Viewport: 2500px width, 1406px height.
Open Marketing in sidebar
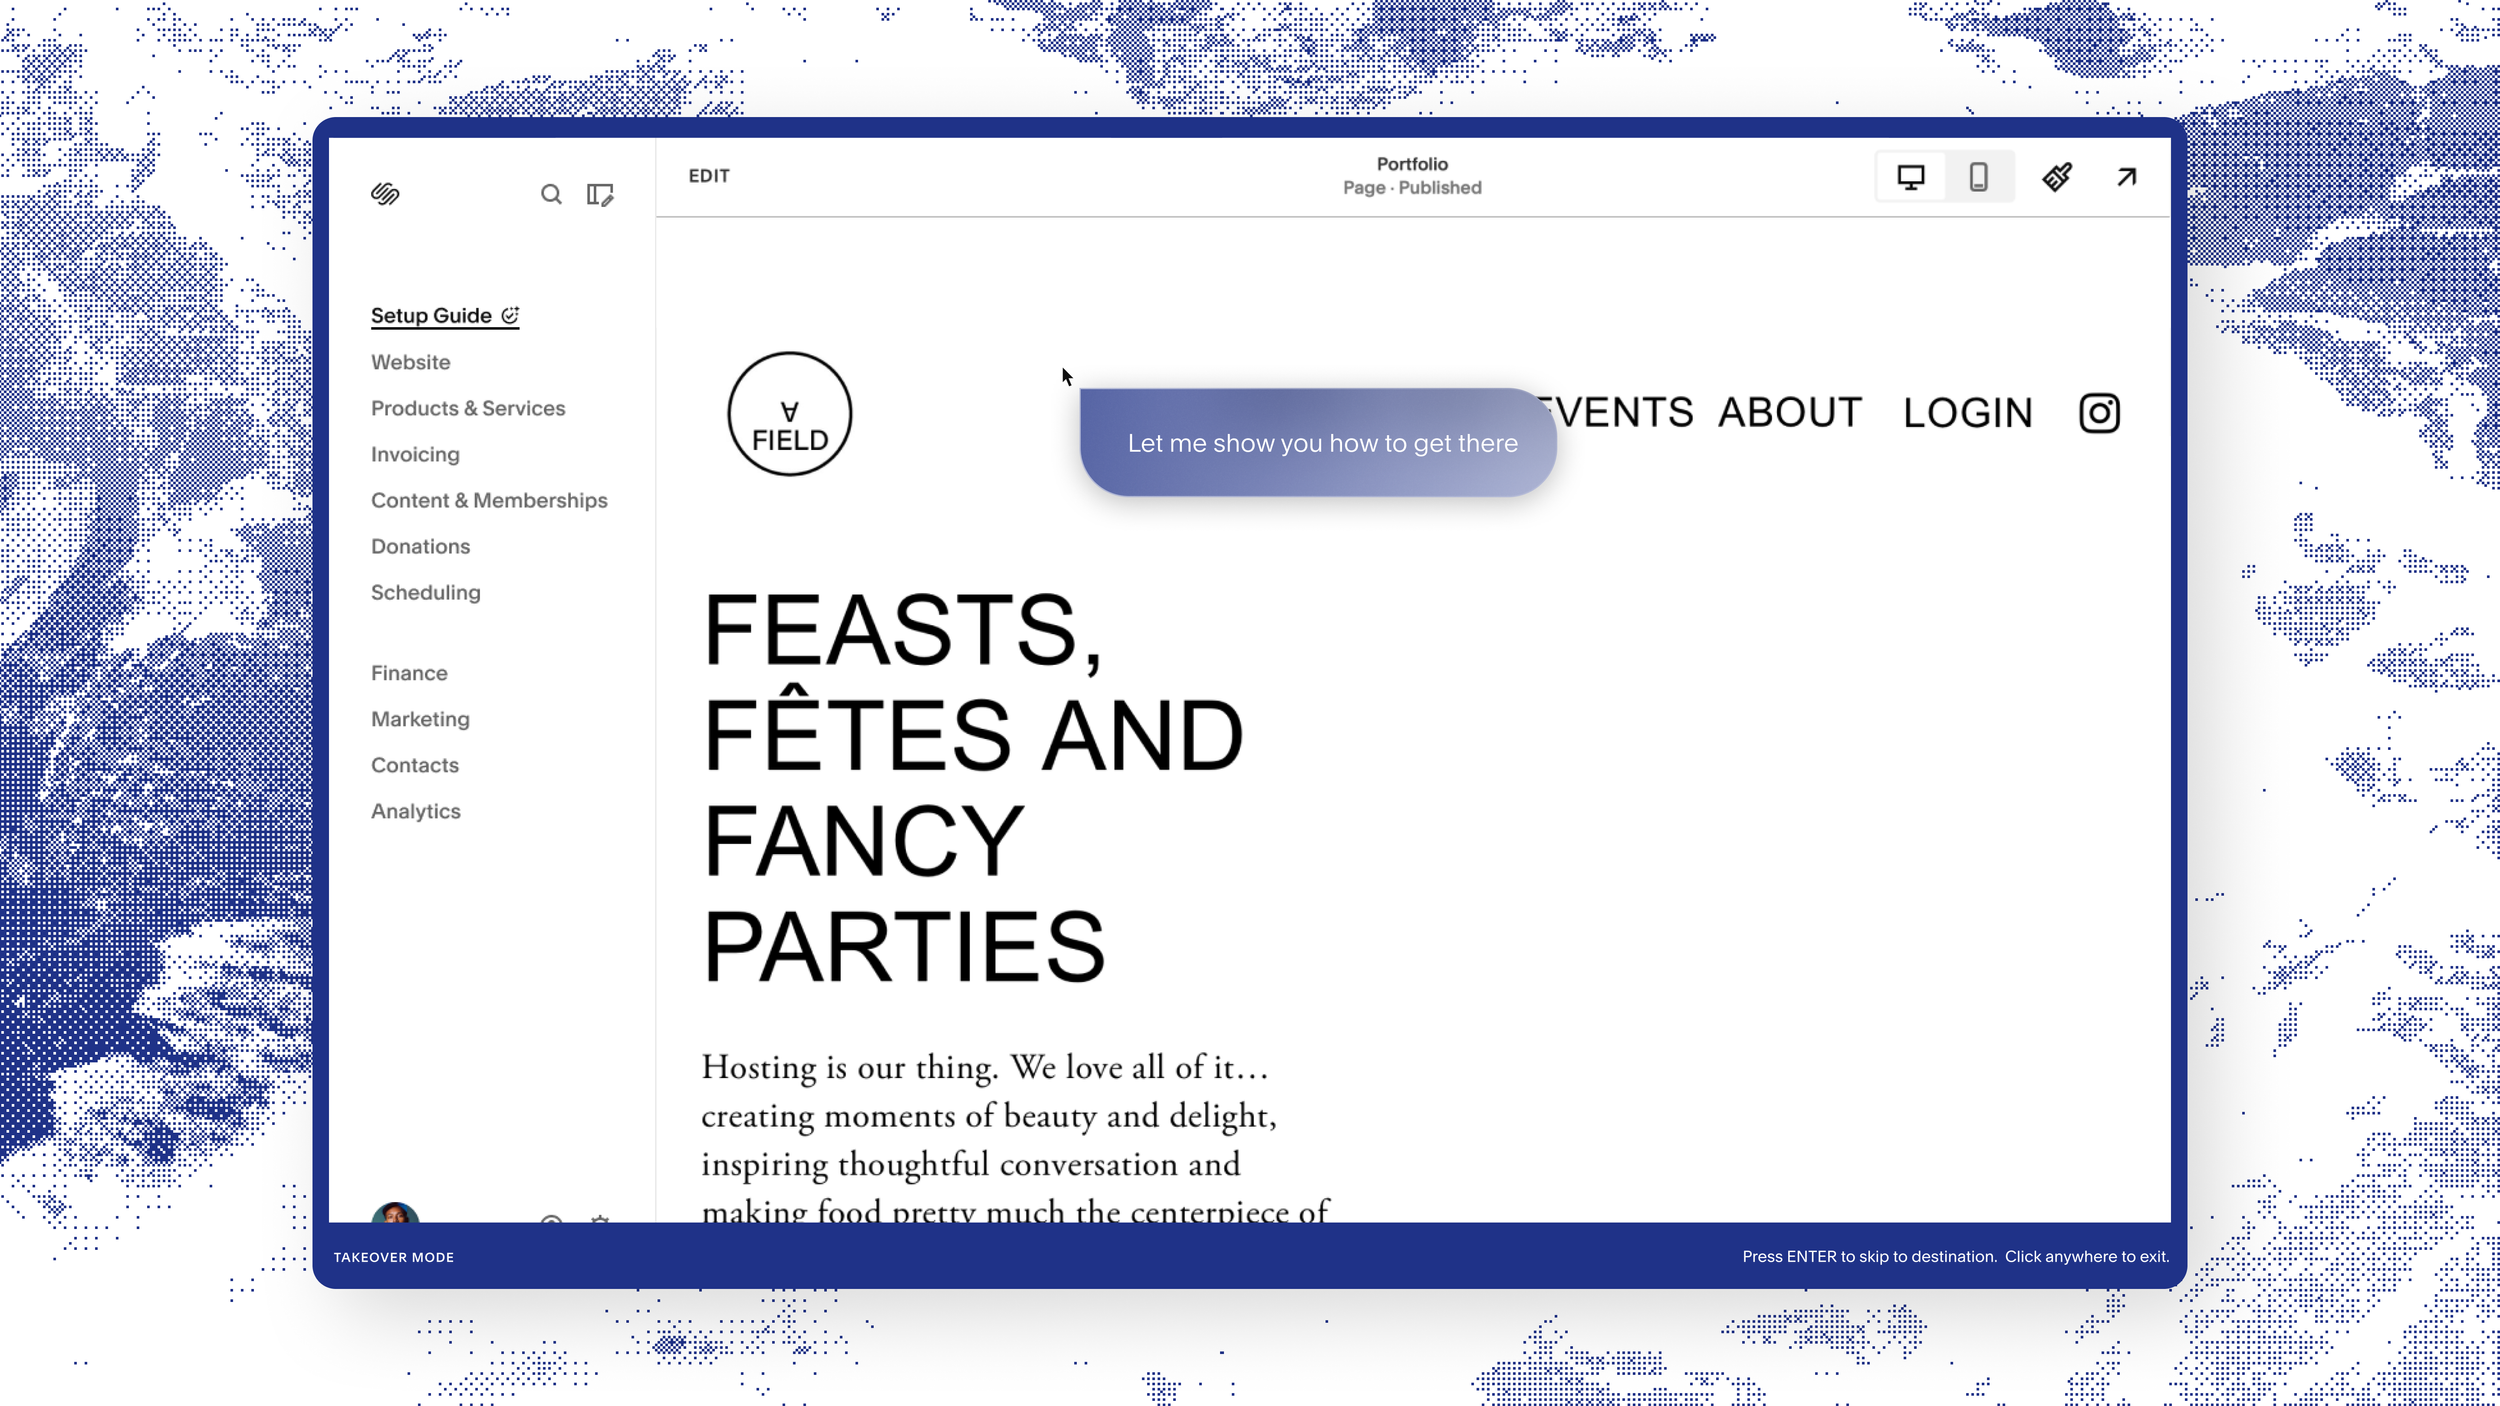point(420,719)
